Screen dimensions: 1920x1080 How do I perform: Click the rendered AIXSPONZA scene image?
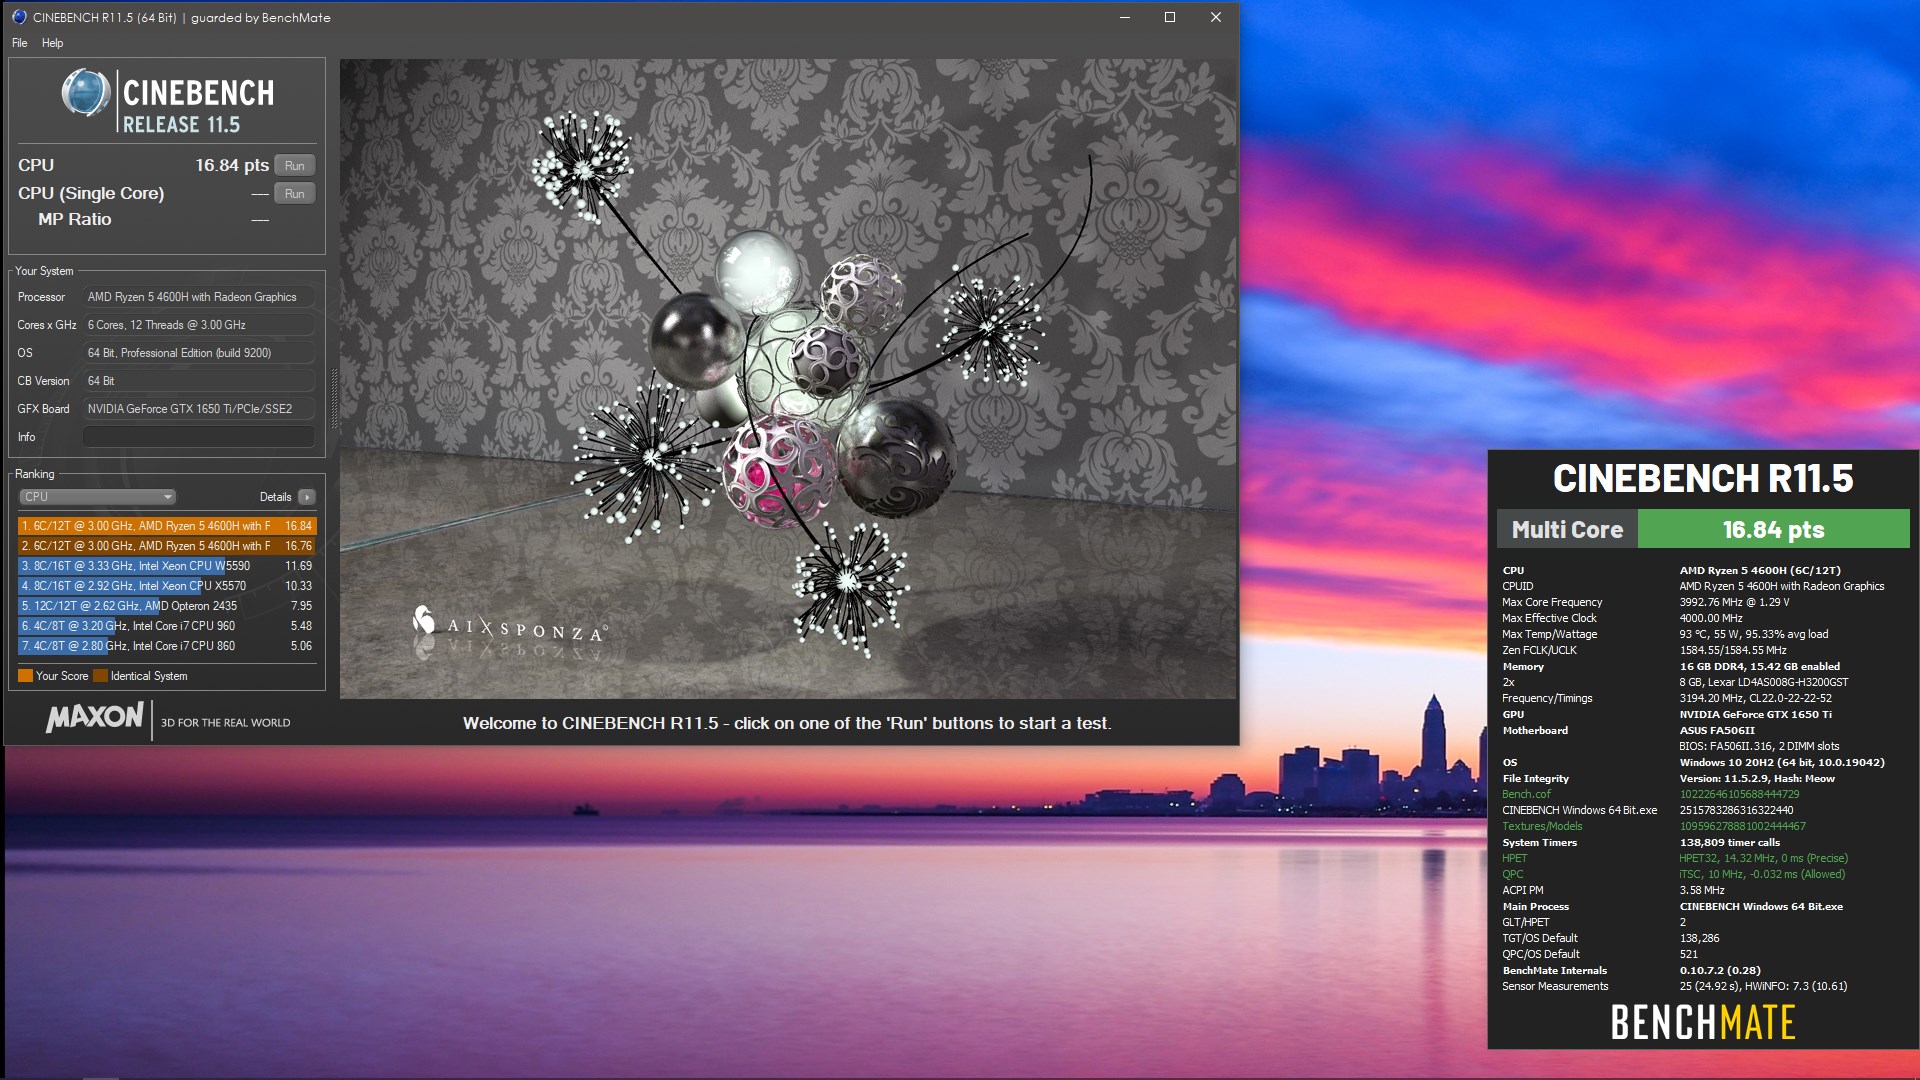(x=788, y=378)
